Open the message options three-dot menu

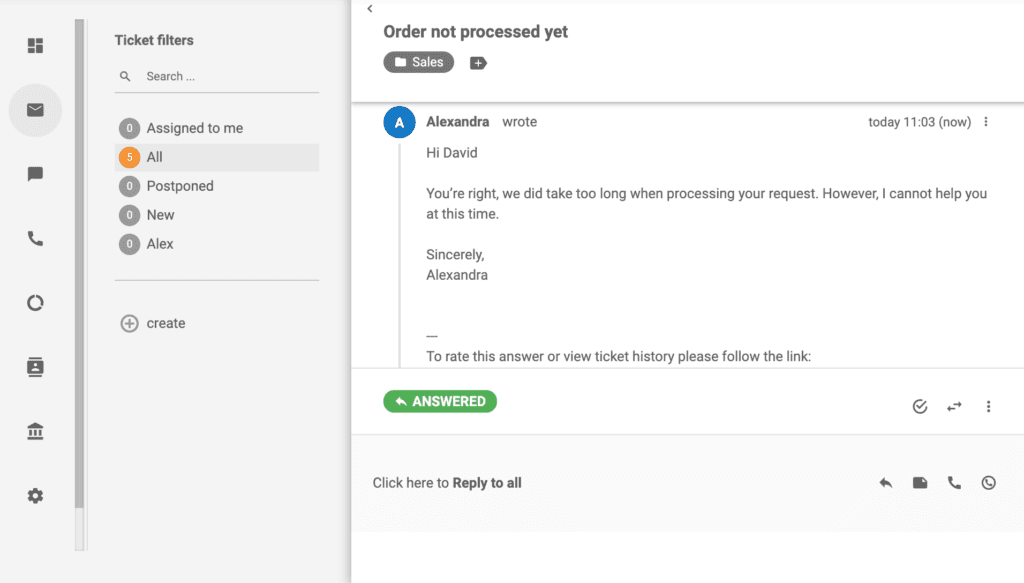tap(986, 121)
